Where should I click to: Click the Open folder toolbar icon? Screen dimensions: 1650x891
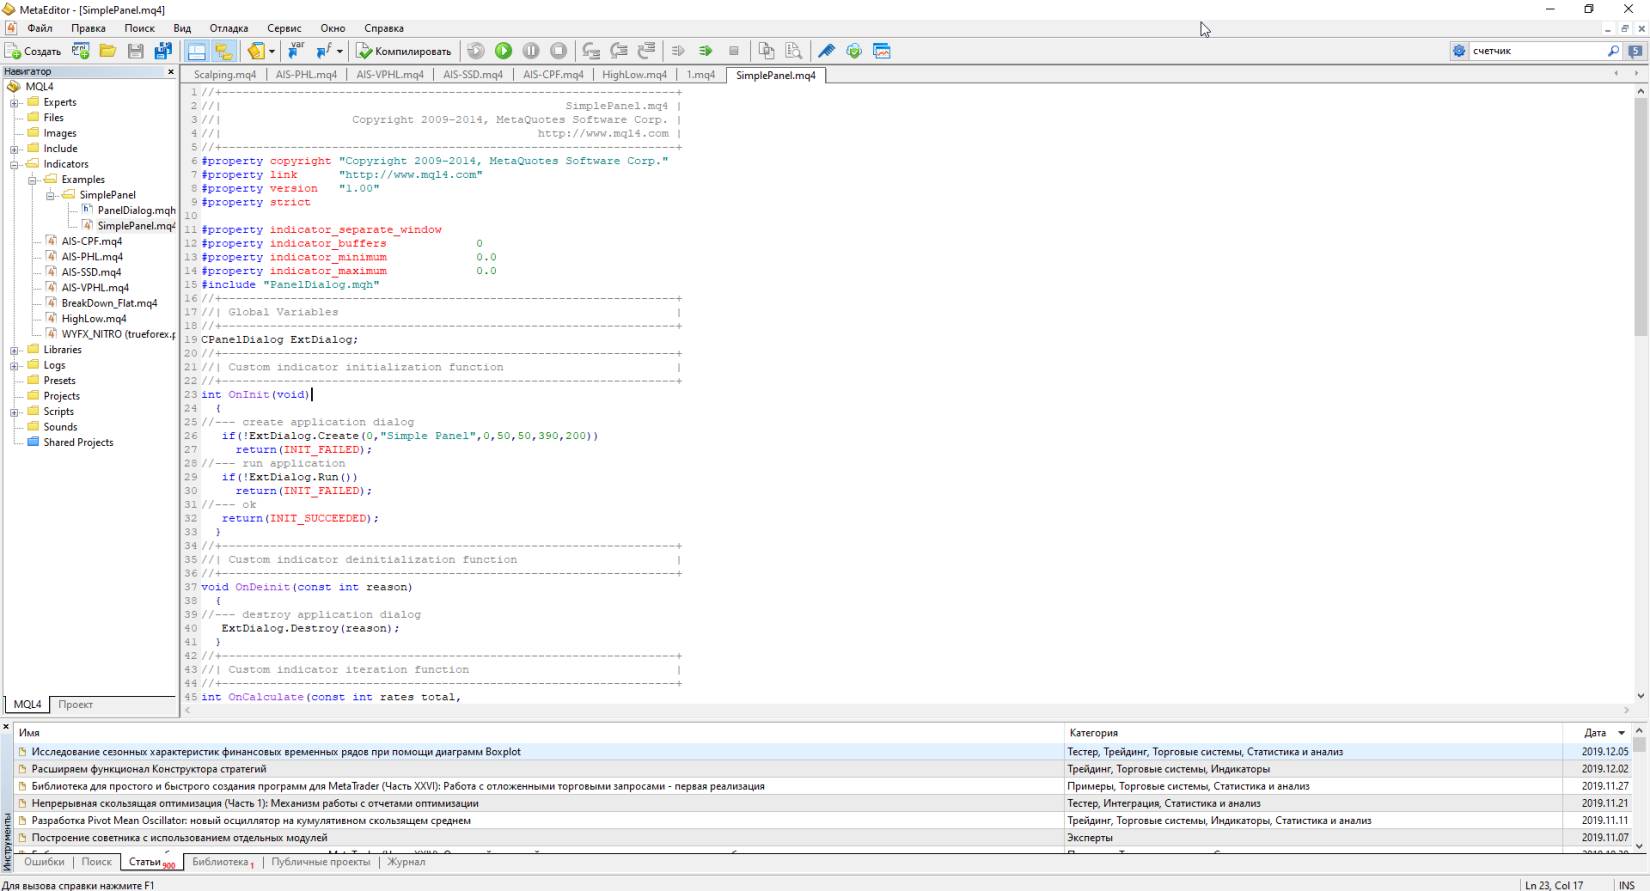pyautogui.click(x=108, y=51)
